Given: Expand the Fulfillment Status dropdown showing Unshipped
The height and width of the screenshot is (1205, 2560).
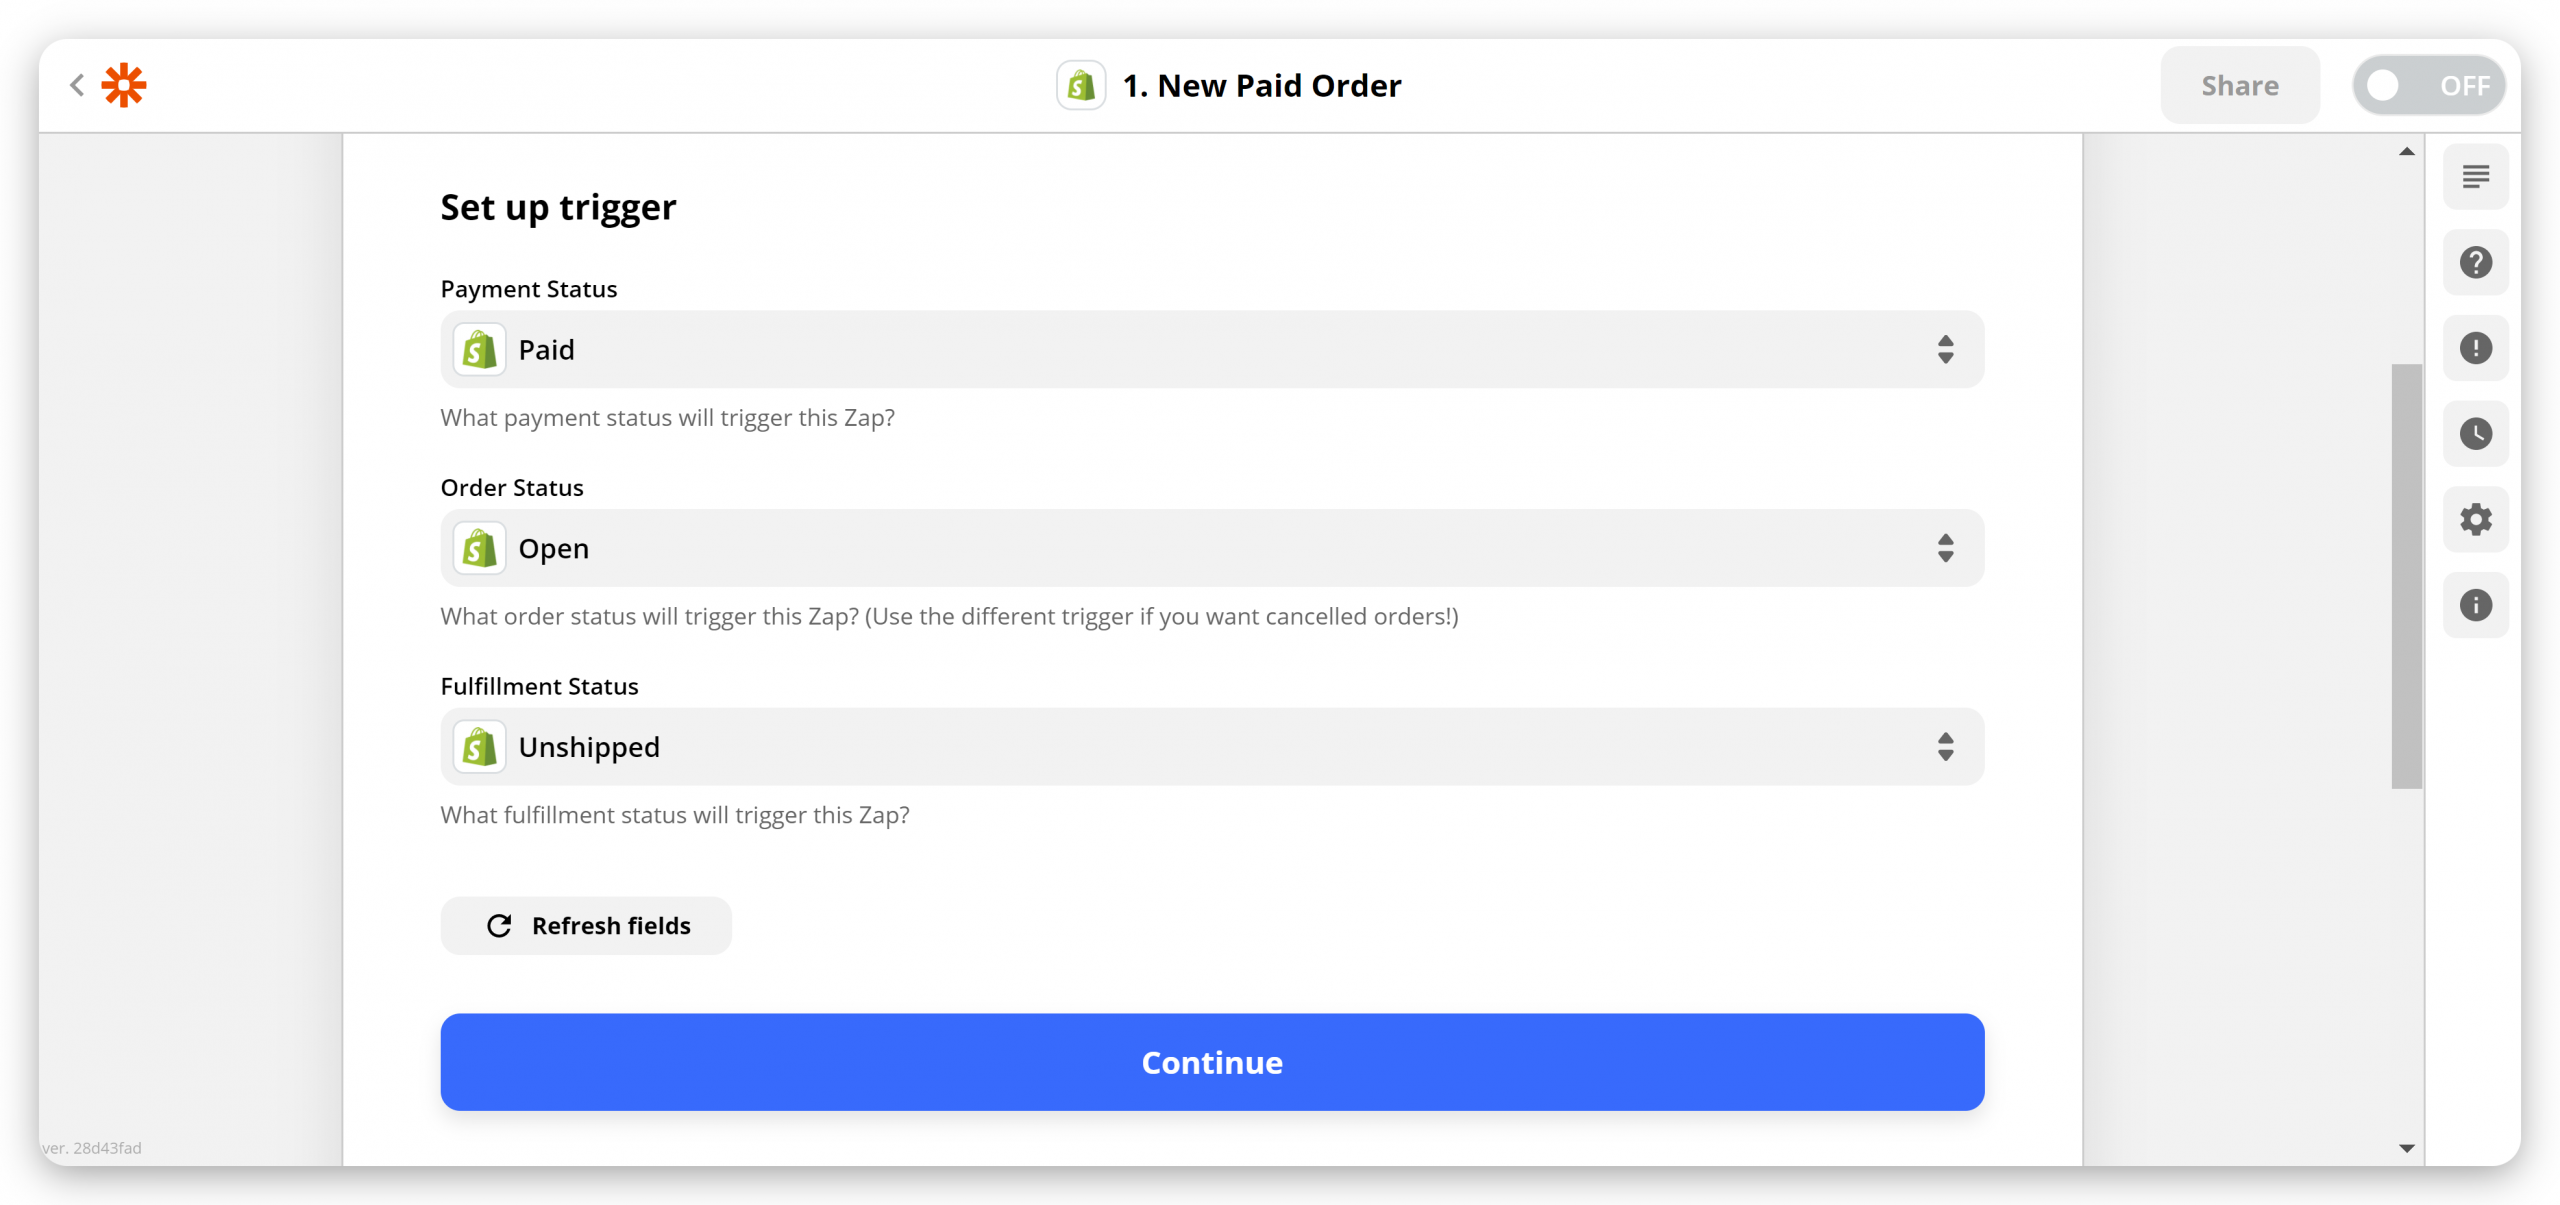Looking at the screenshot, I should click(x=1212, y=747).
